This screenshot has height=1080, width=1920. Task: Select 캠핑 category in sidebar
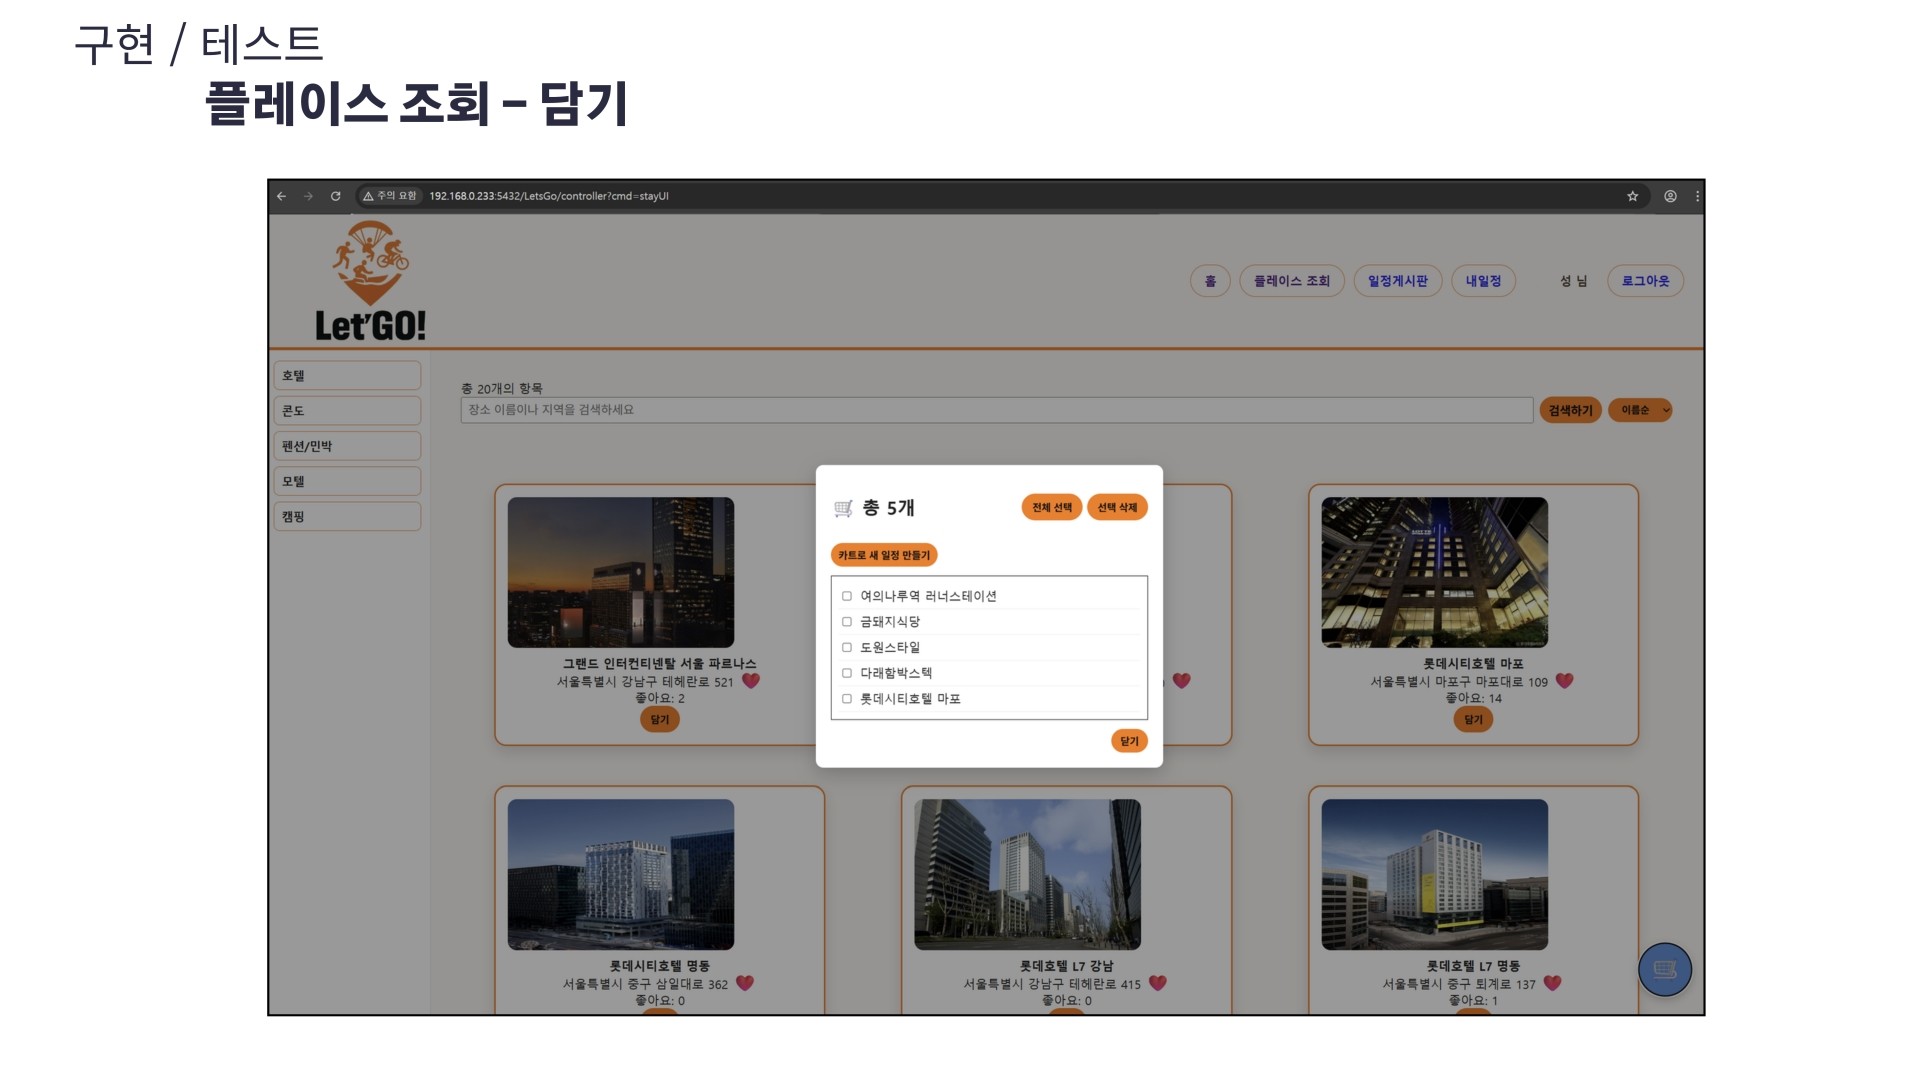click(347, 517)
